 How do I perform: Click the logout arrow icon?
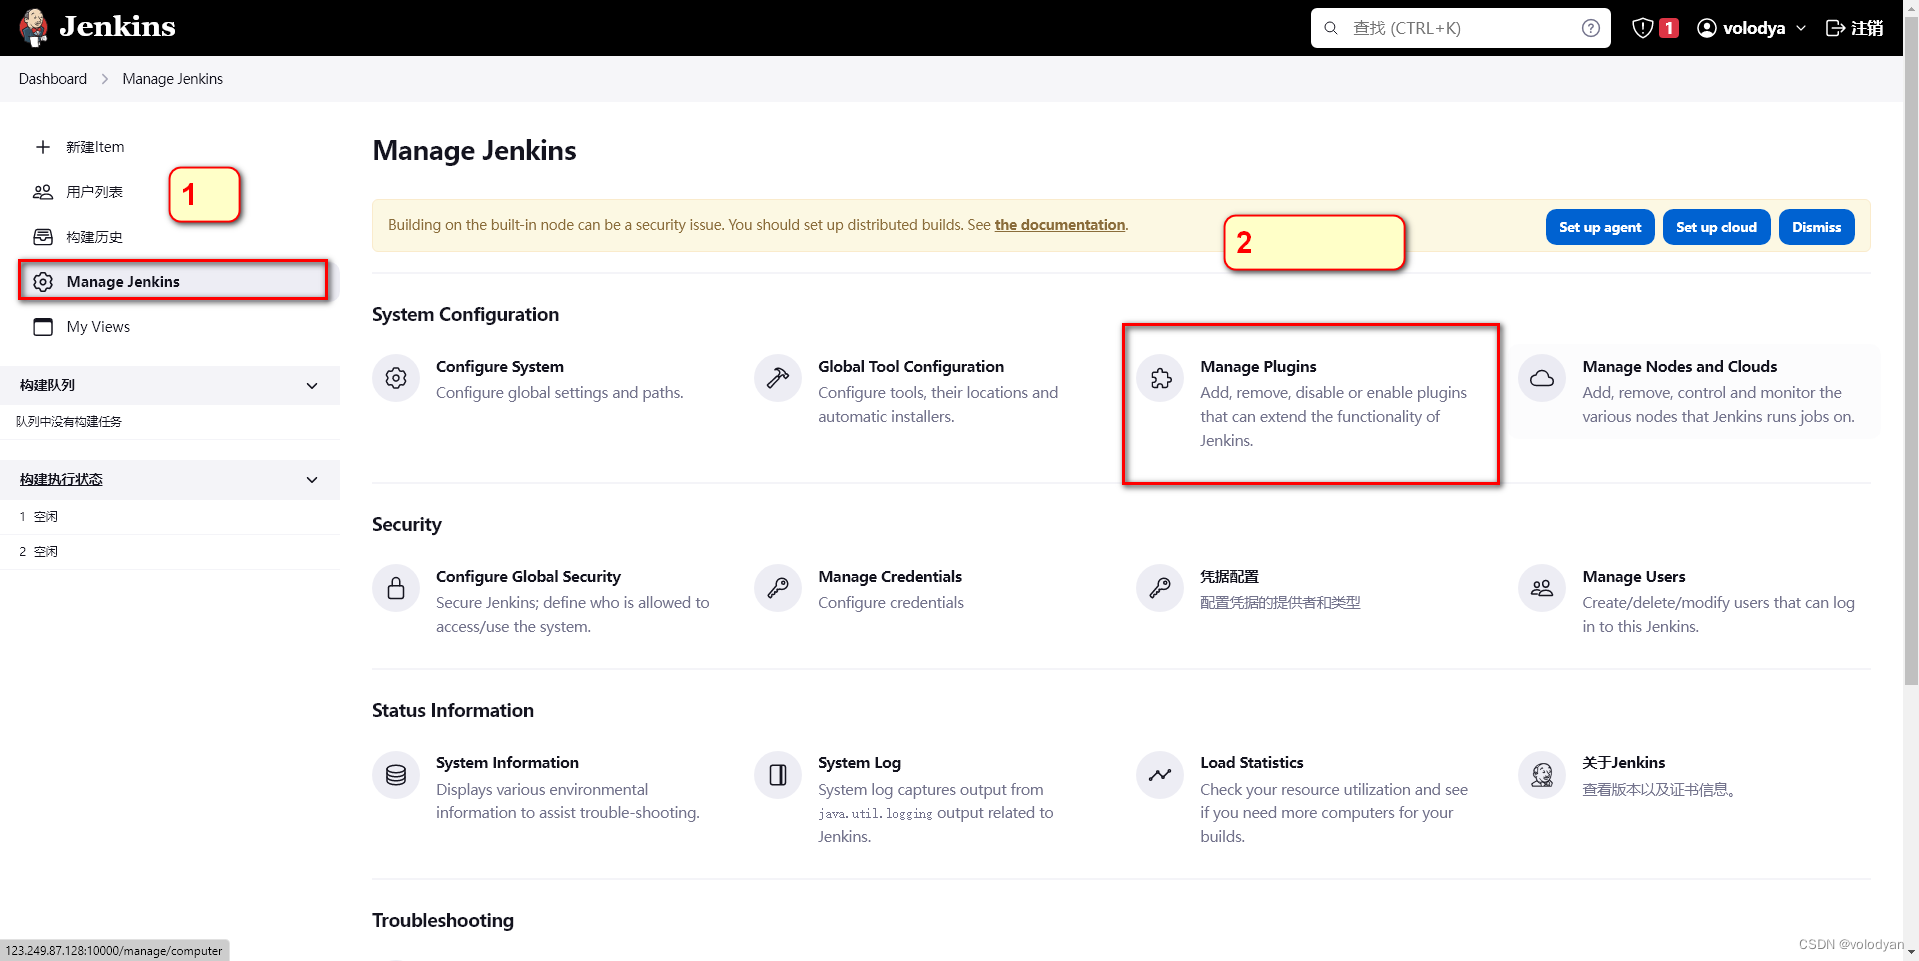pyautogui.click(x=1835, y=28)
